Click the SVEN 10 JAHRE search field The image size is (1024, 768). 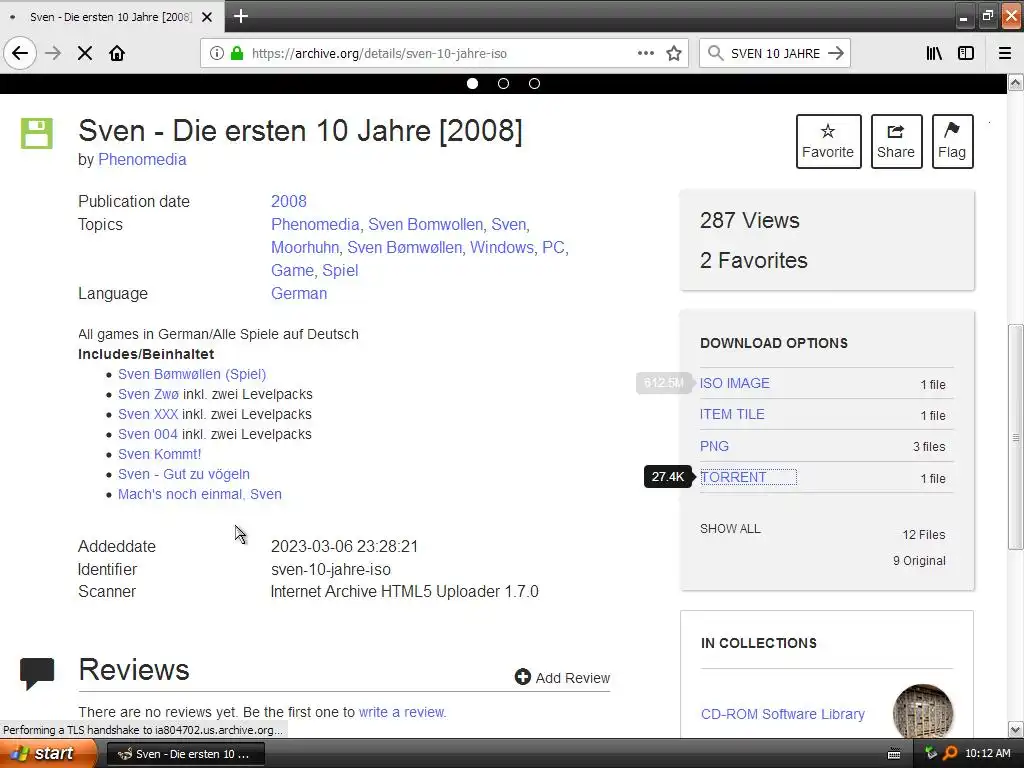[x=775, y=53]
